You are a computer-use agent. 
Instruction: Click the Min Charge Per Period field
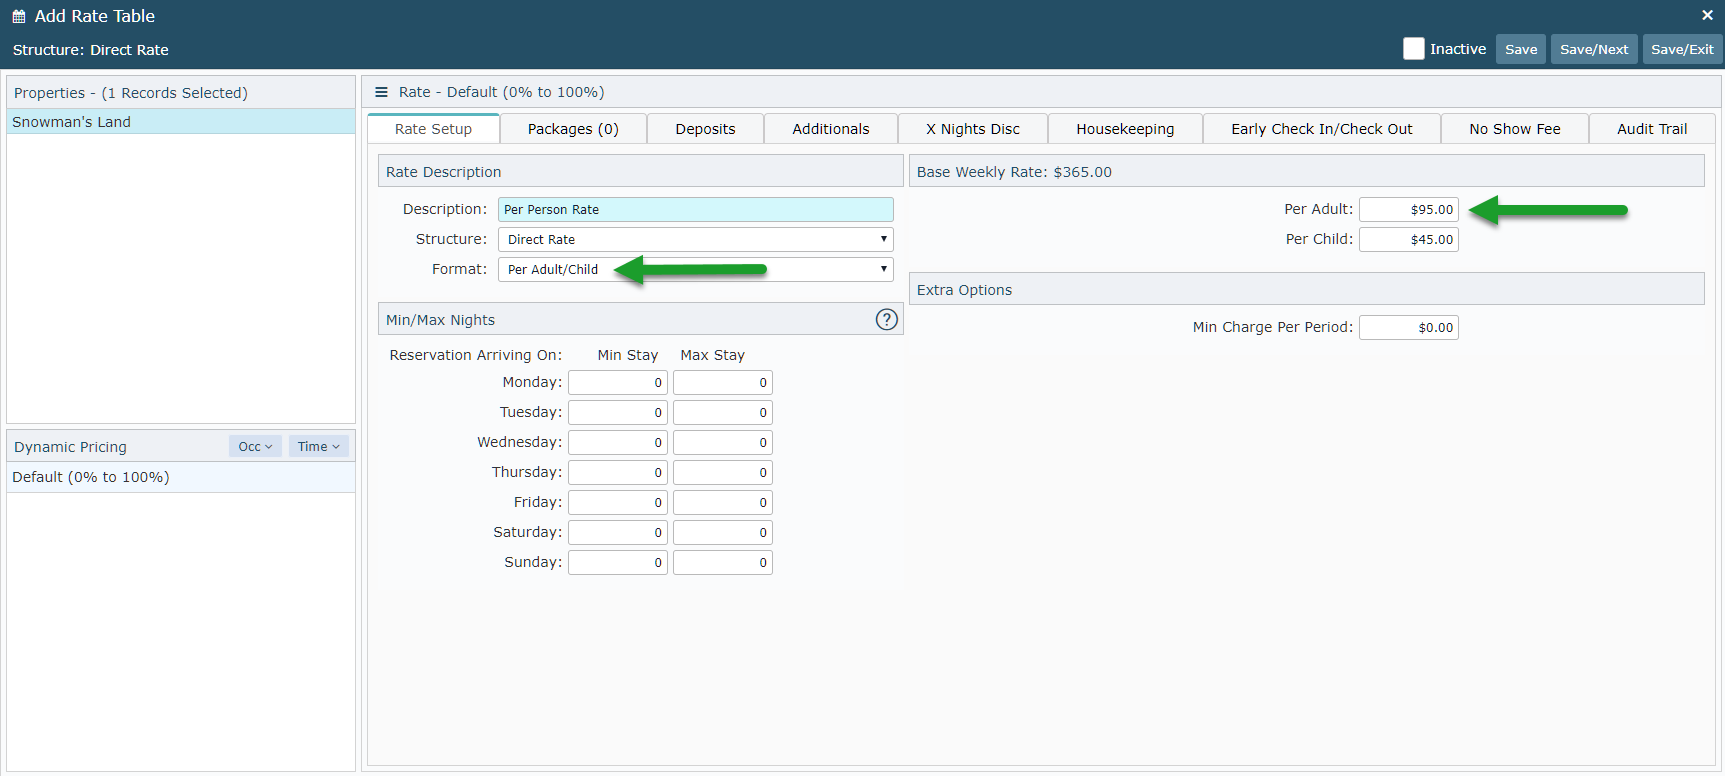[1408, 327]
